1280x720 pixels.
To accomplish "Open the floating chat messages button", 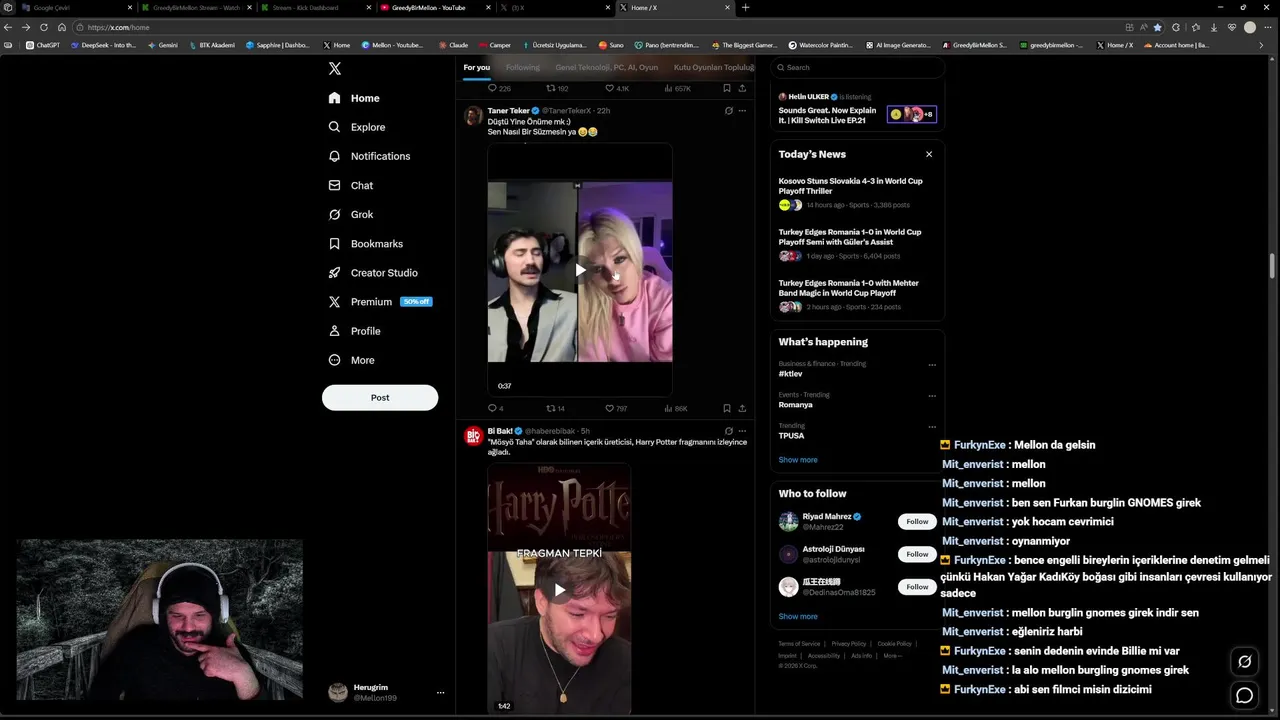I will coord(1245,695).
